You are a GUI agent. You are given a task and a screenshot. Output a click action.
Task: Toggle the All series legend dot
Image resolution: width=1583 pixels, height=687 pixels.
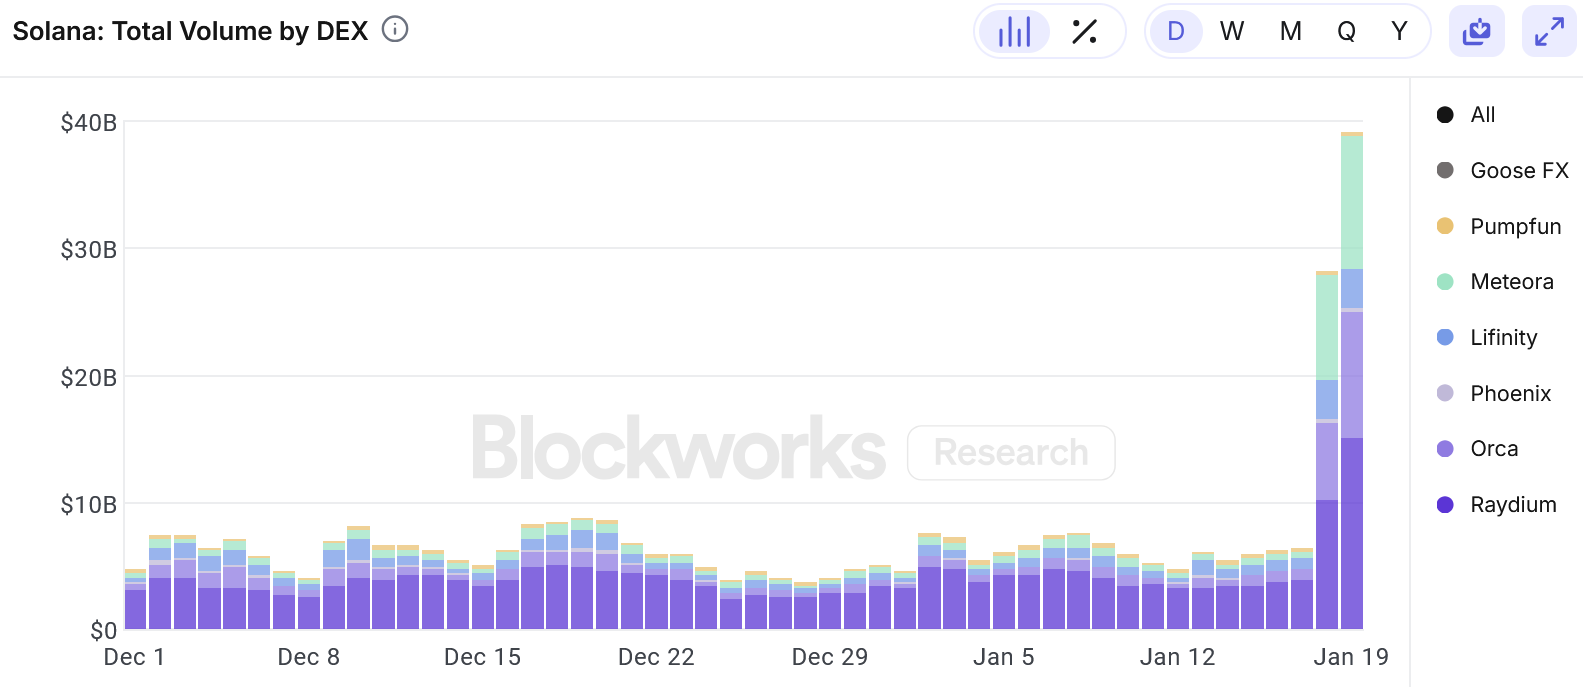tap(1445, 115)
